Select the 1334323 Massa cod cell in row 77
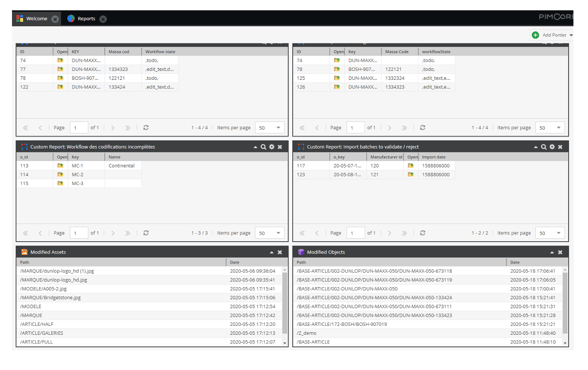 123,69
